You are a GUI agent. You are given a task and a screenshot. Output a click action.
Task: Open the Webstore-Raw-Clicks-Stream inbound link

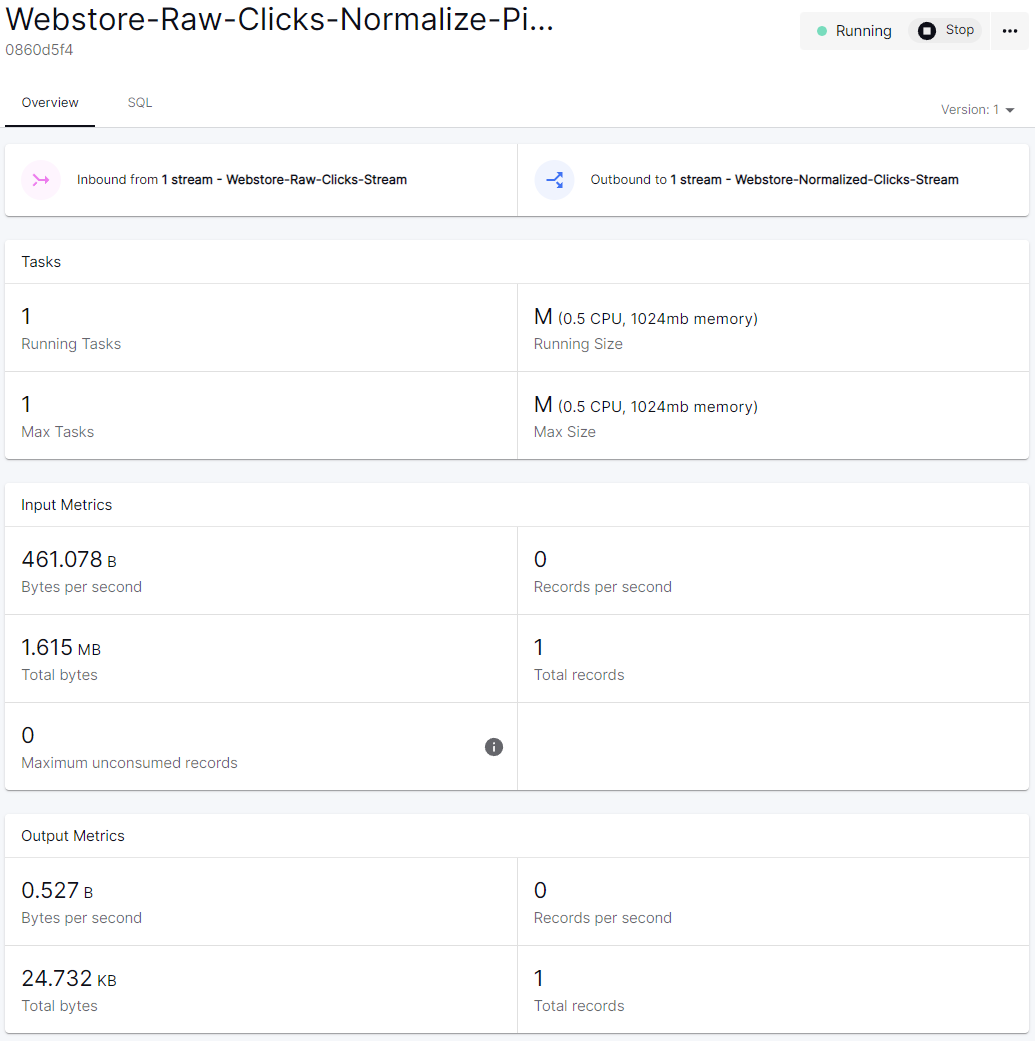(x=316, y=180)
